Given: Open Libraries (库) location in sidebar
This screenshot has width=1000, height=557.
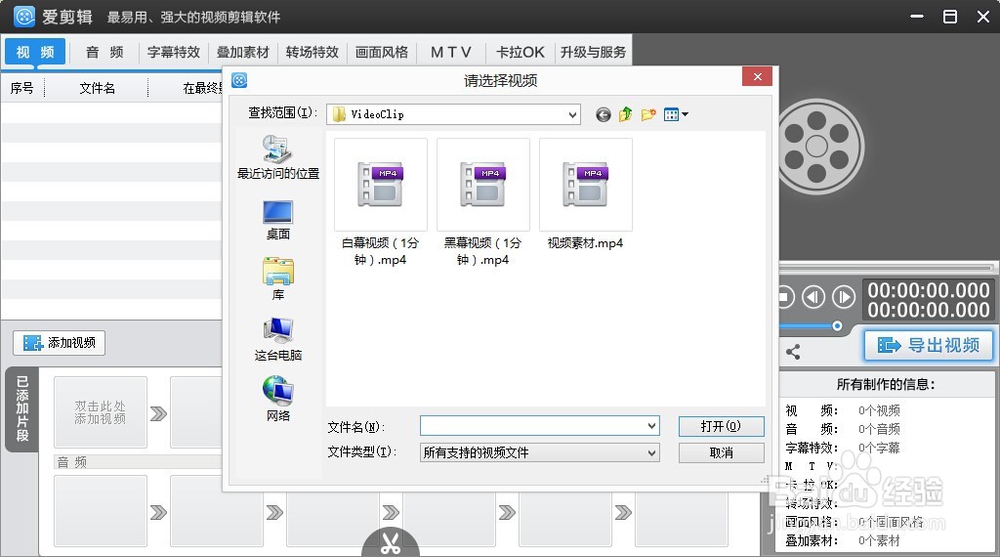Looking at the screenshot, I should (278, 279).
